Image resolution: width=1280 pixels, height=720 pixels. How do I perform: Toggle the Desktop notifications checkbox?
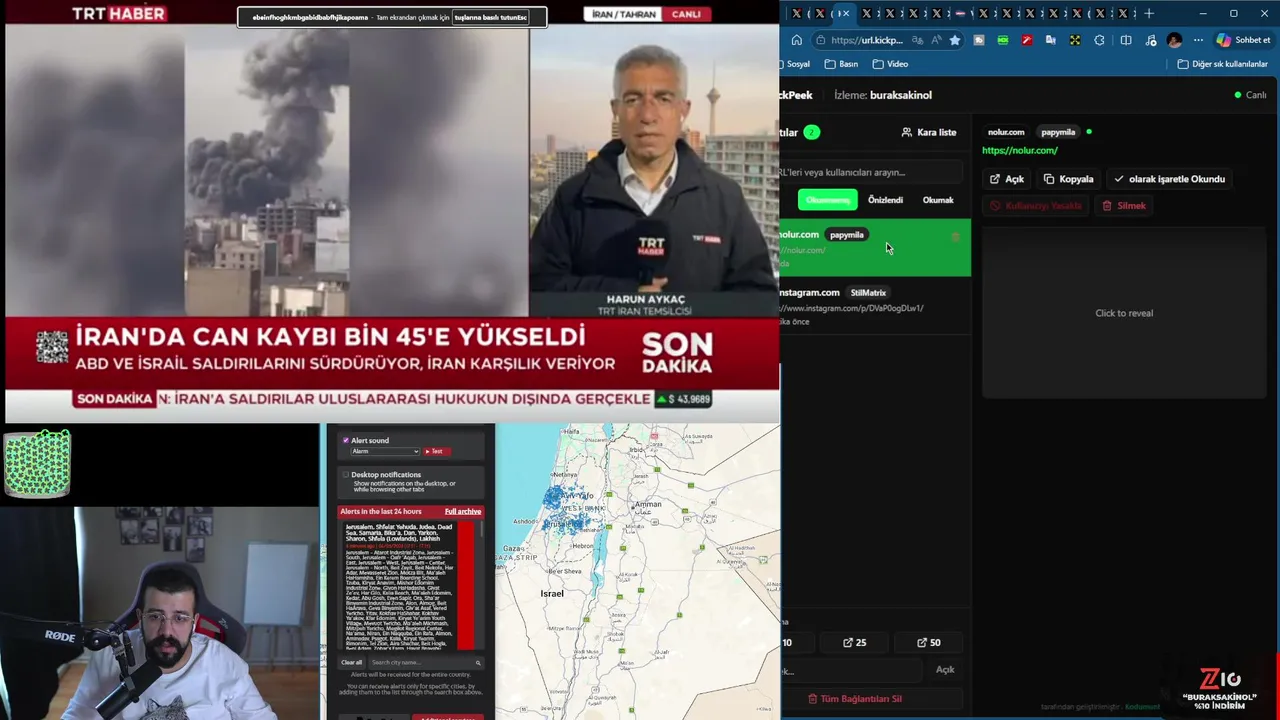coord(346,475)
